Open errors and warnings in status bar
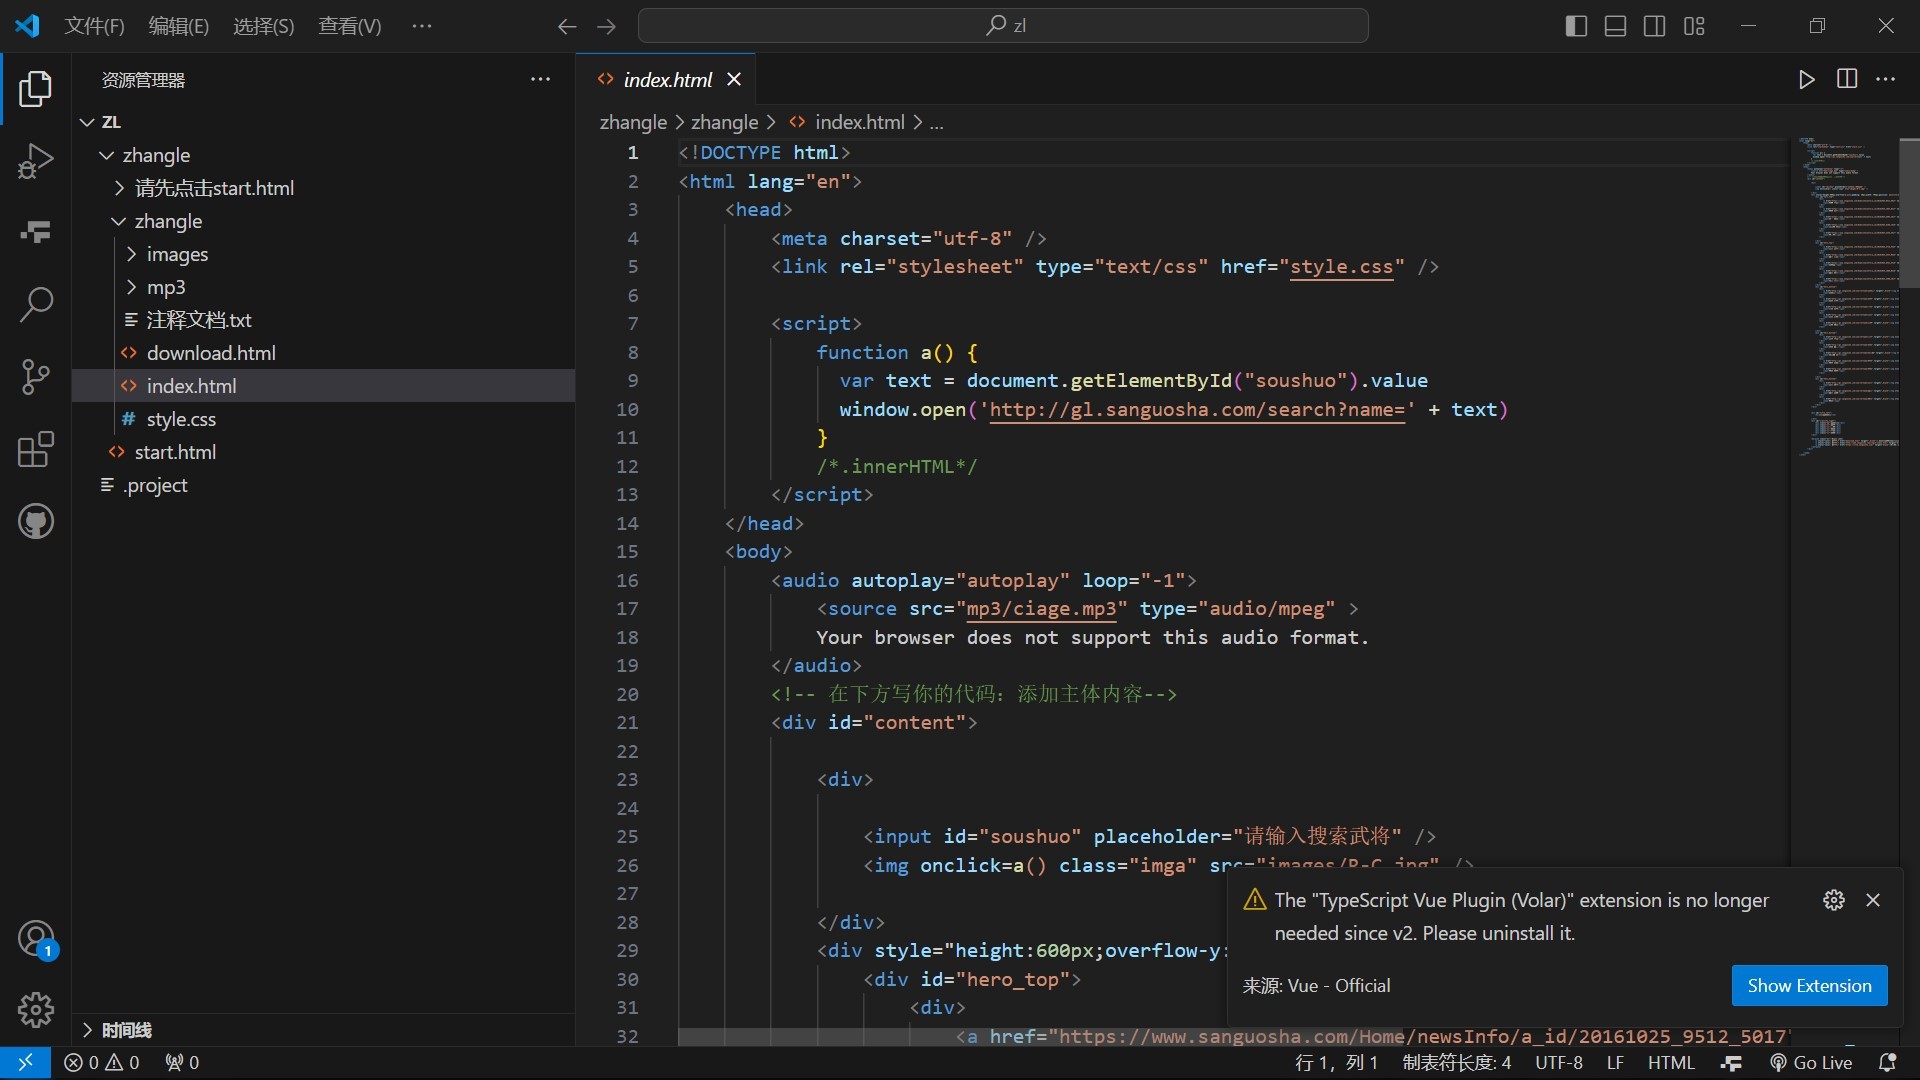The height and width of the screenshot is (1080, 1920). 102,1063
